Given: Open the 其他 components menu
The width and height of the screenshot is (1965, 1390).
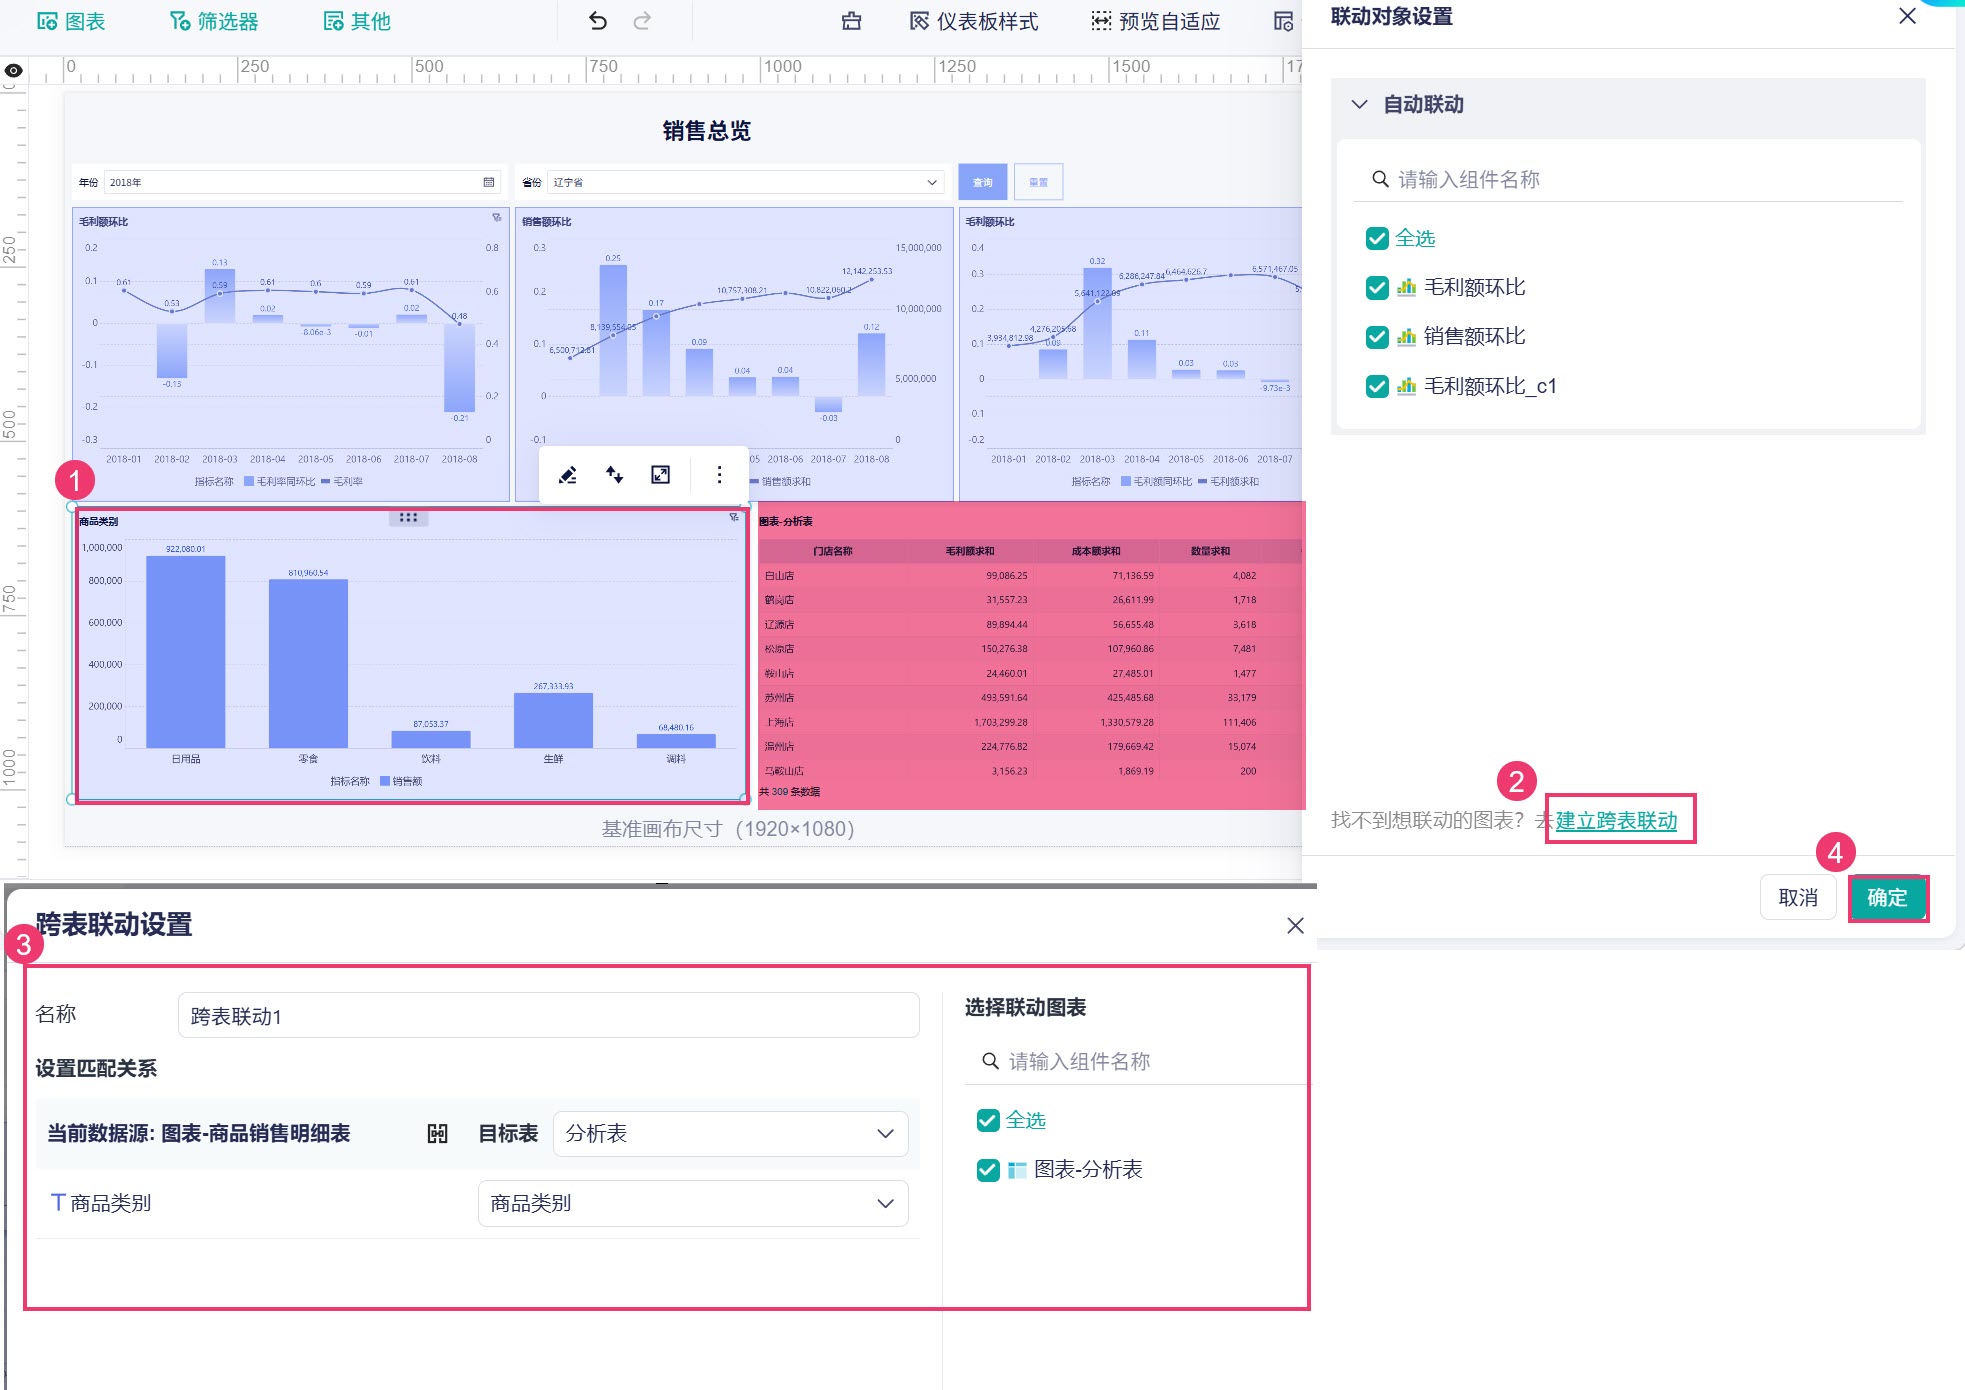Looking at the screenshot, I should click(x=357, y=21).
